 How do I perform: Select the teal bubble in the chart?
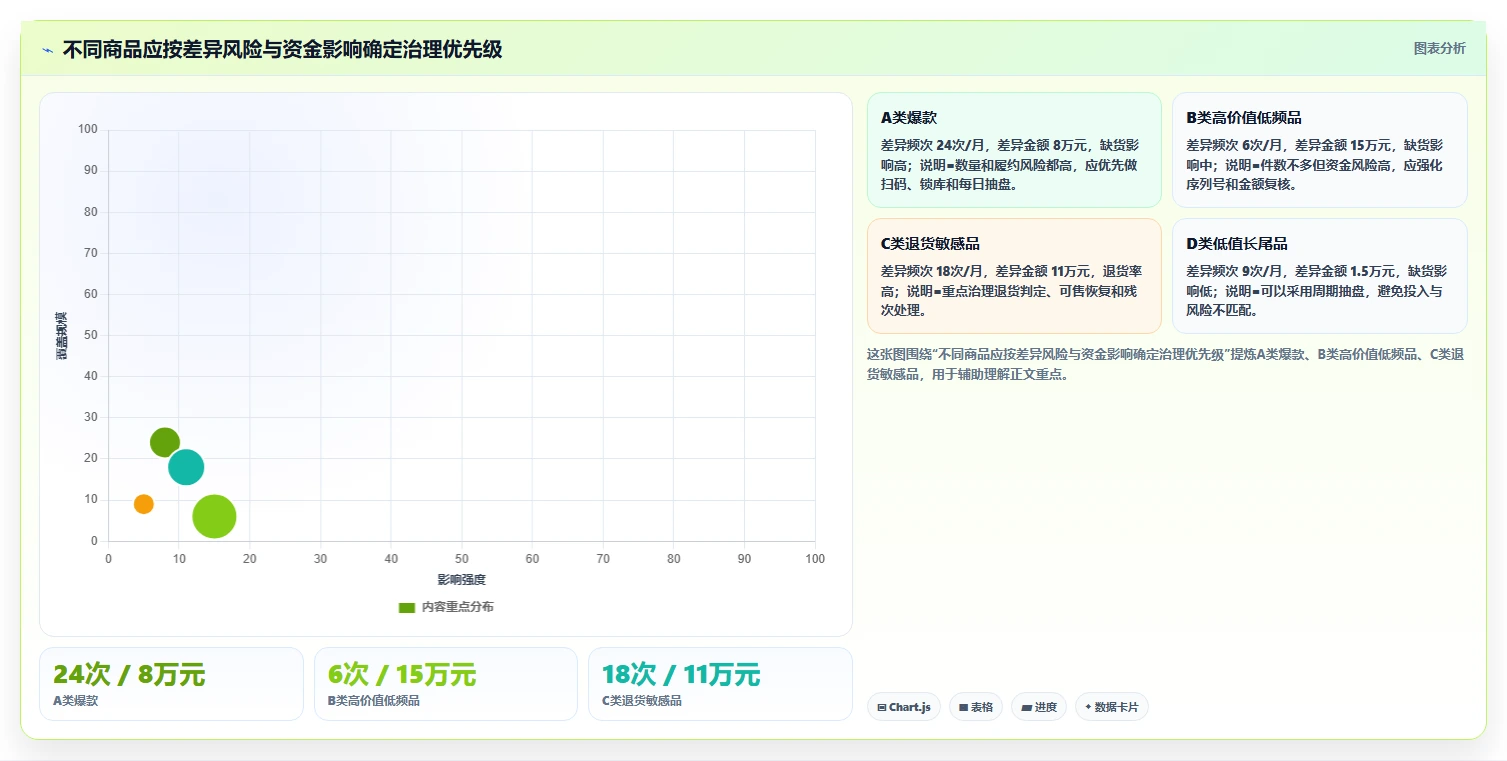pyautogui.click(x=186, y=467)
